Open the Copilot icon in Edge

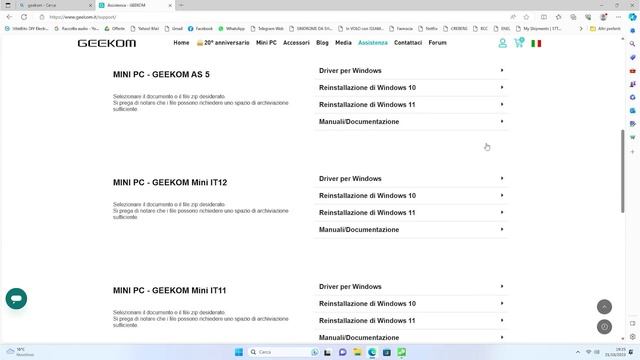tap(633, 17)
